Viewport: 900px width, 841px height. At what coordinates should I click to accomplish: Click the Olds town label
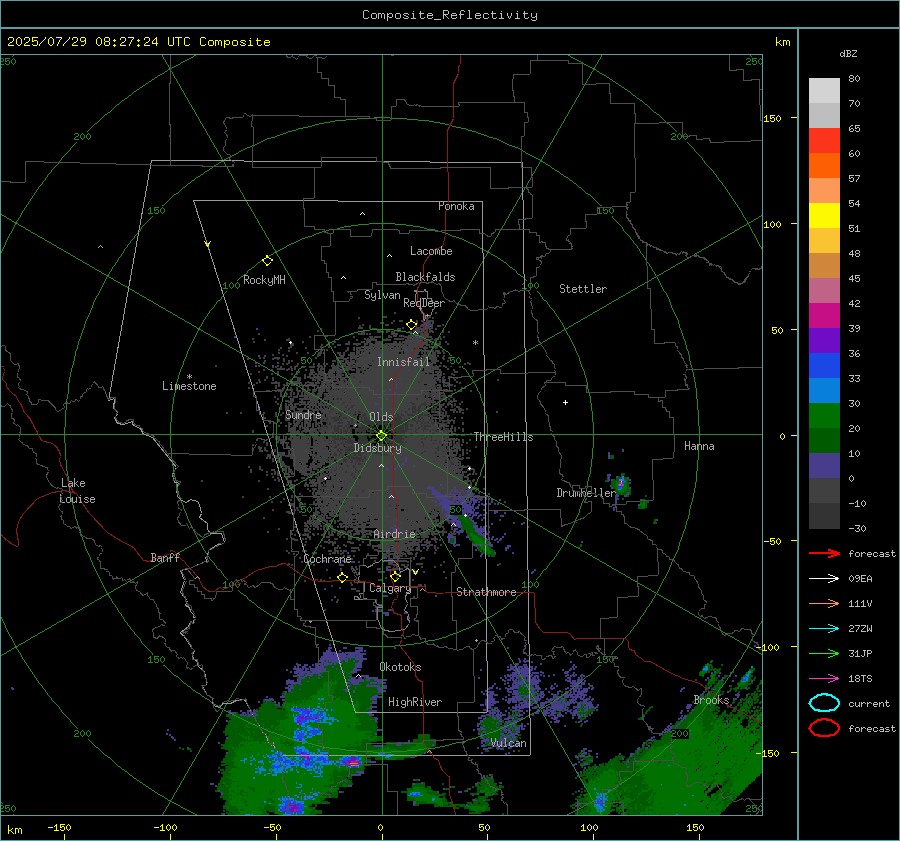coord(381,417)
